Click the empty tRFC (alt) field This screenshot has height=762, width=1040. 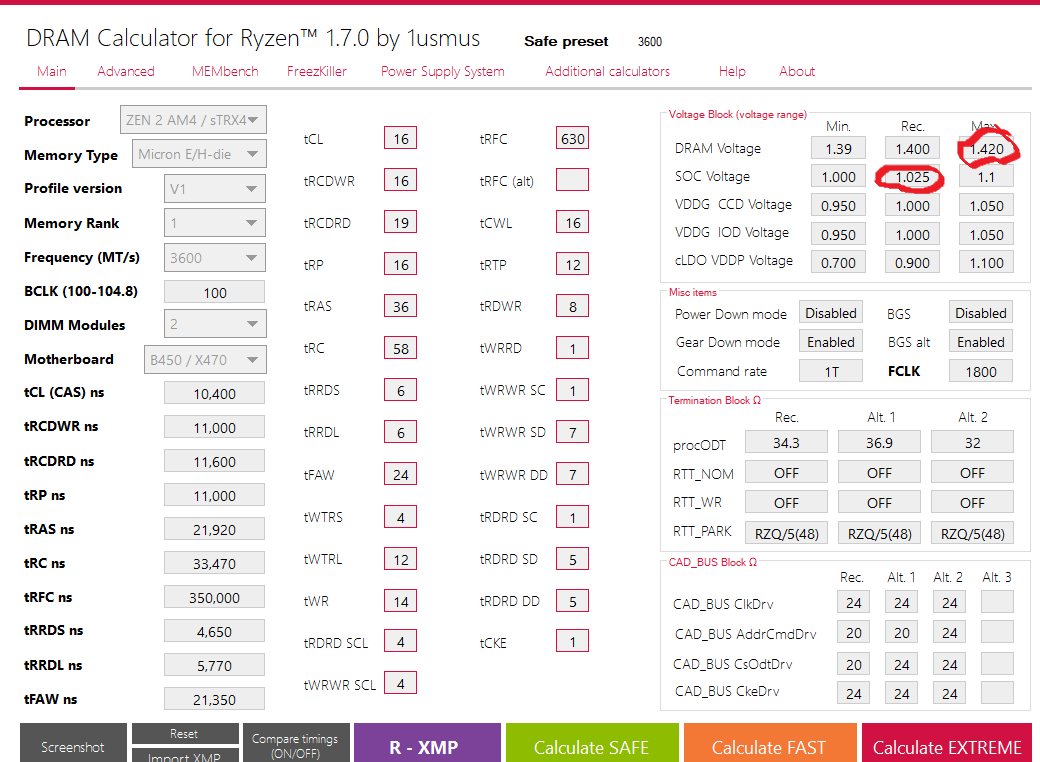pyautogui.click(x=572, y=180)
